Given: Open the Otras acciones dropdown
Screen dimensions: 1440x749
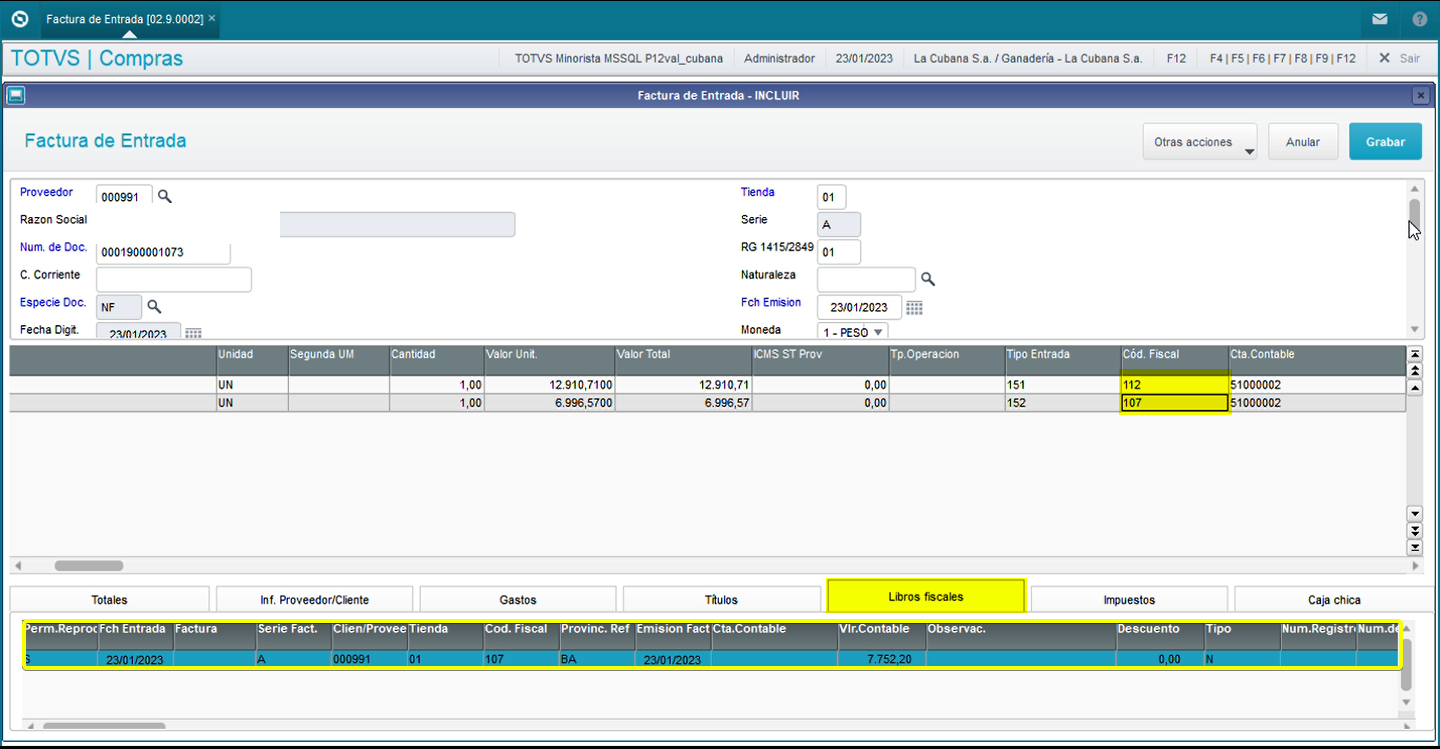Looking at the screenshot, I should [1200, 142].
